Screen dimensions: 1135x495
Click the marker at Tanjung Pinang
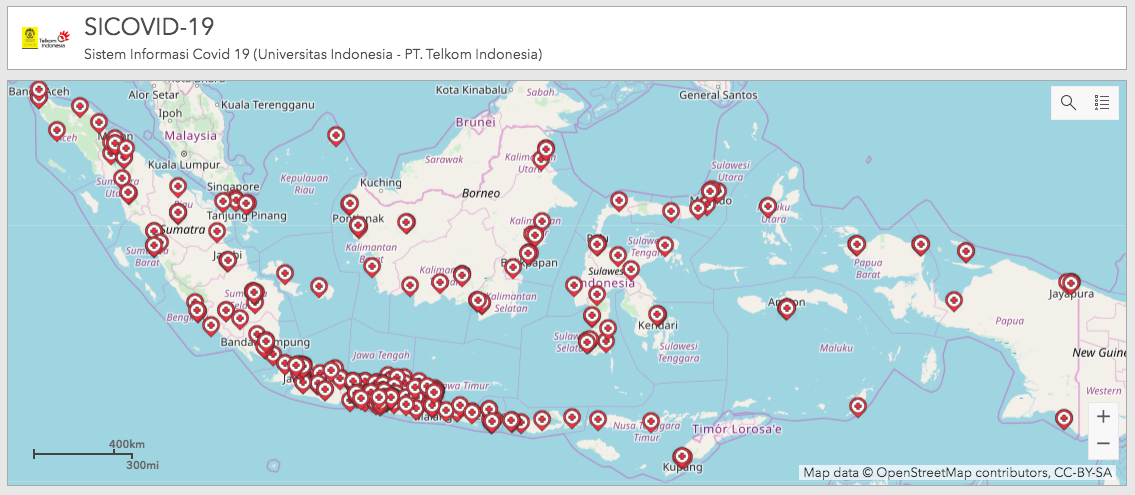click(x=246, y=203)
